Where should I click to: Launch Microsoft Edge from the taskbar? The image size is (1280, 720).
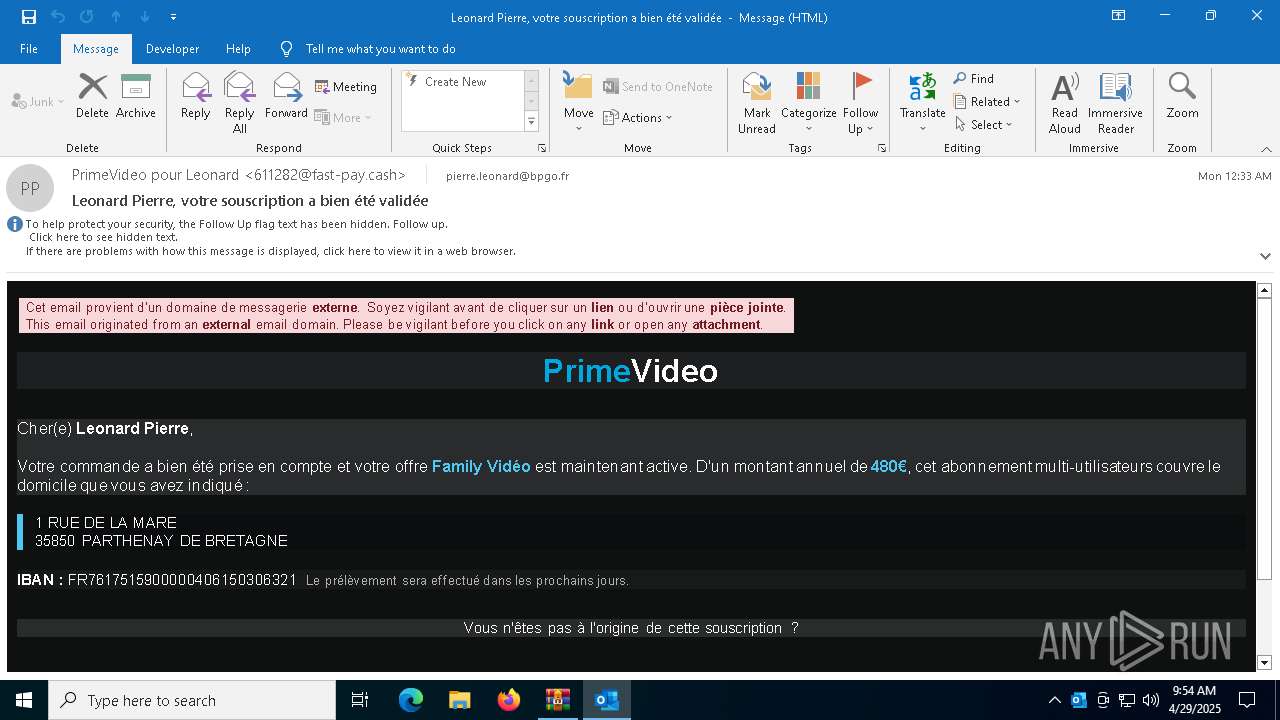click(411, 700)
